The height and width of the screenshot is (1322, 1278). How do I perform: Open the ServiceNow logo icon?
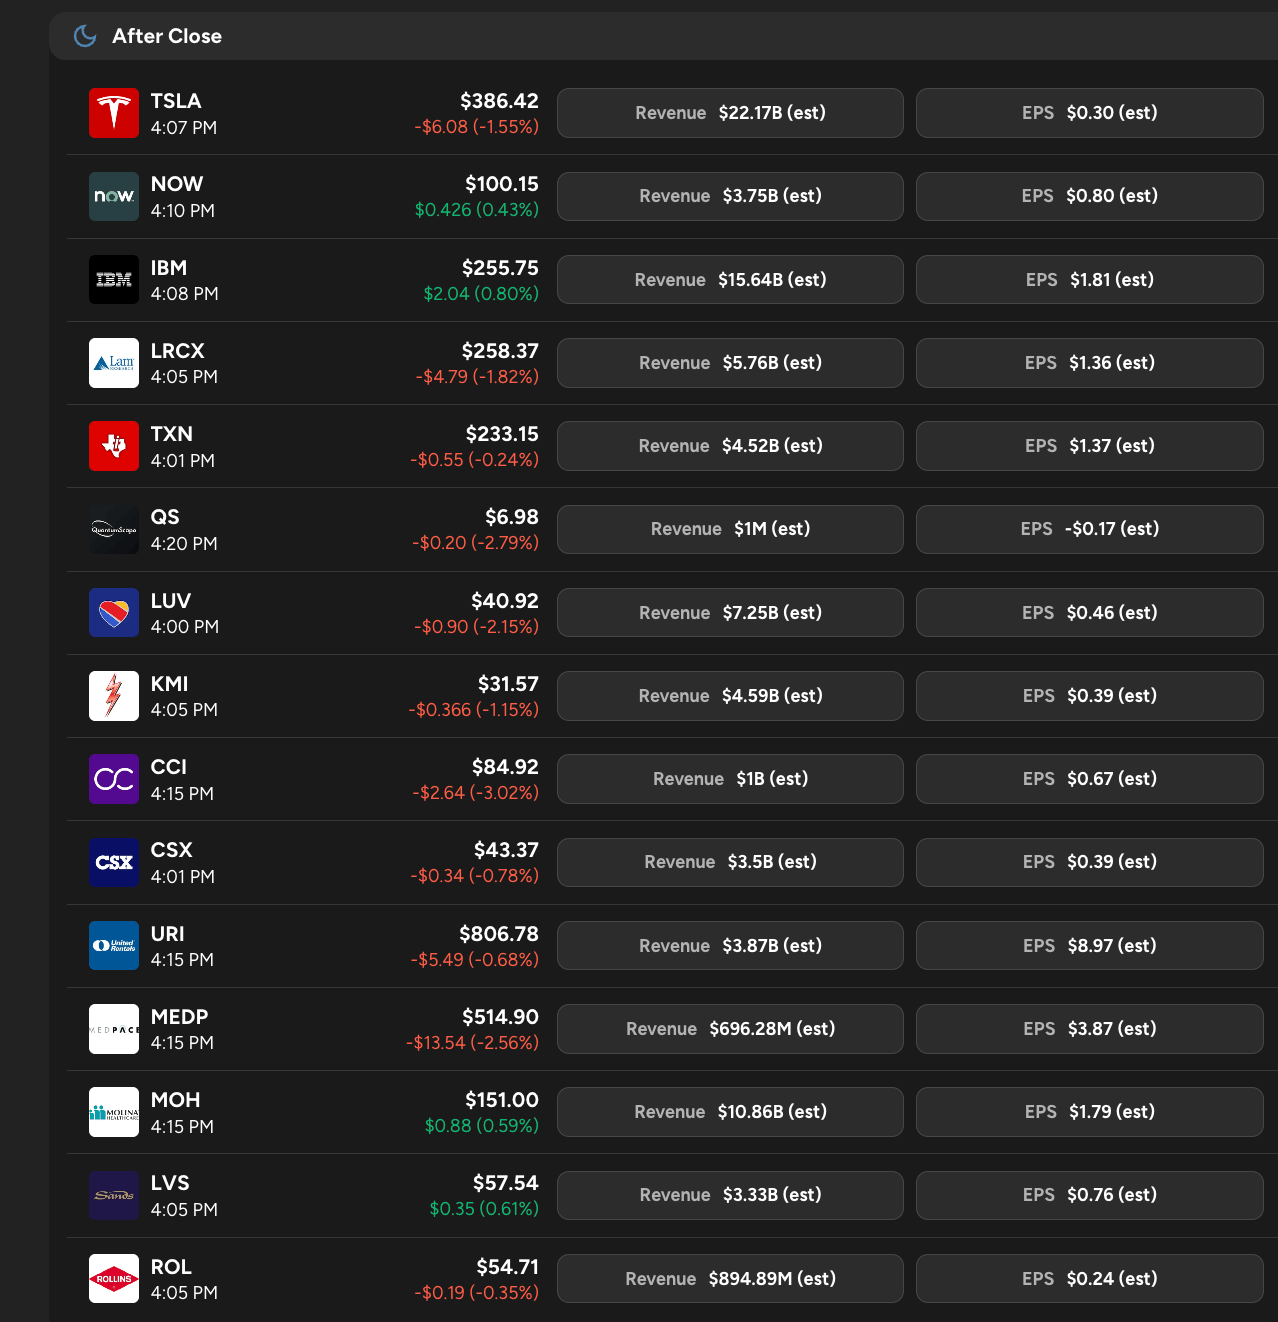114,196
